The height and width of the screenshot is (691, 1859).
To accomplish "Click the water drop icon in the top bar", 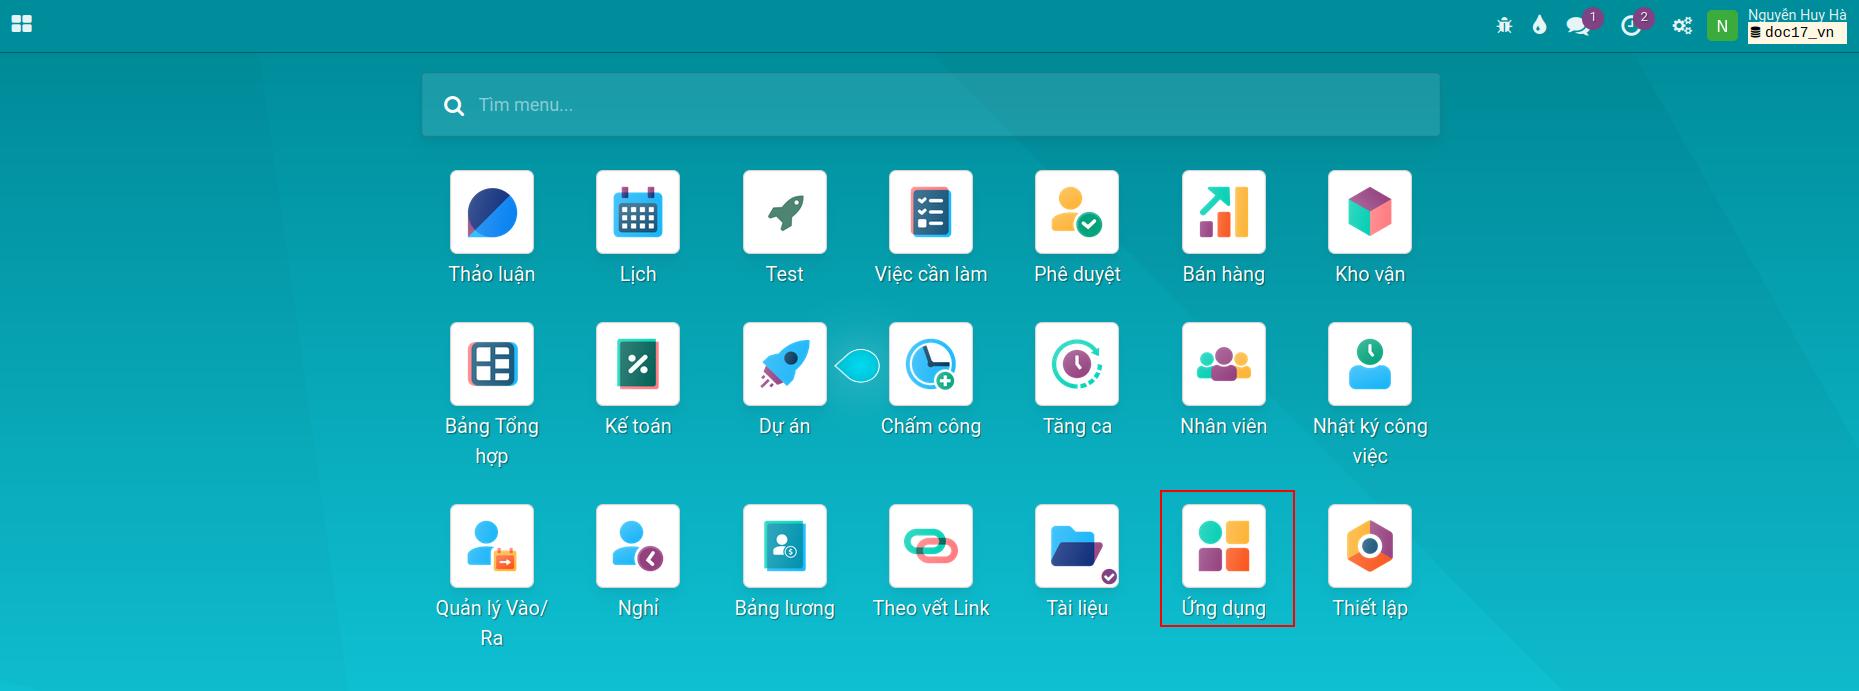I will coord(1540,26).
